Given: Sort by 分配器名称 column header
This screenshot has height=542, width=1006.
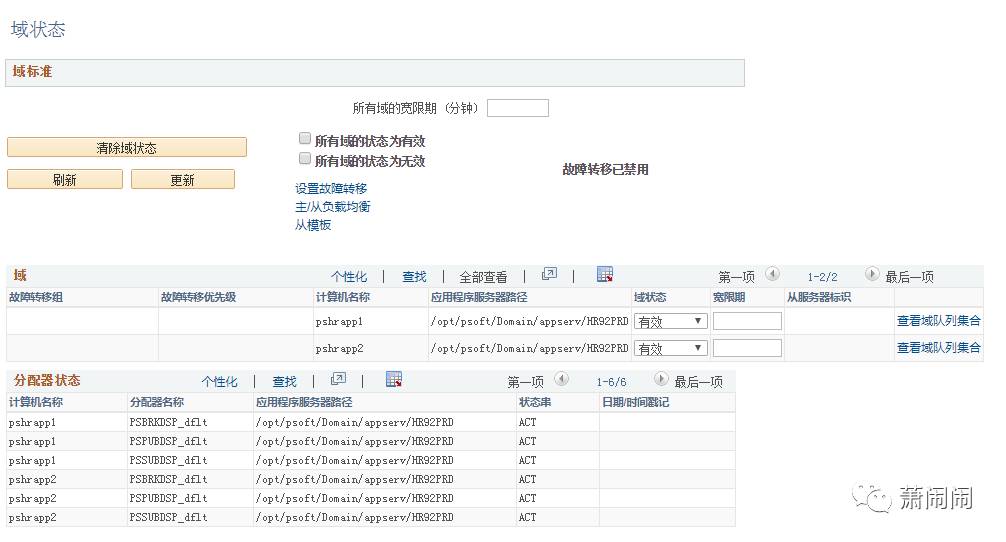Looking at the screenshot, I should pyautogui.click(x=157, y=402).
